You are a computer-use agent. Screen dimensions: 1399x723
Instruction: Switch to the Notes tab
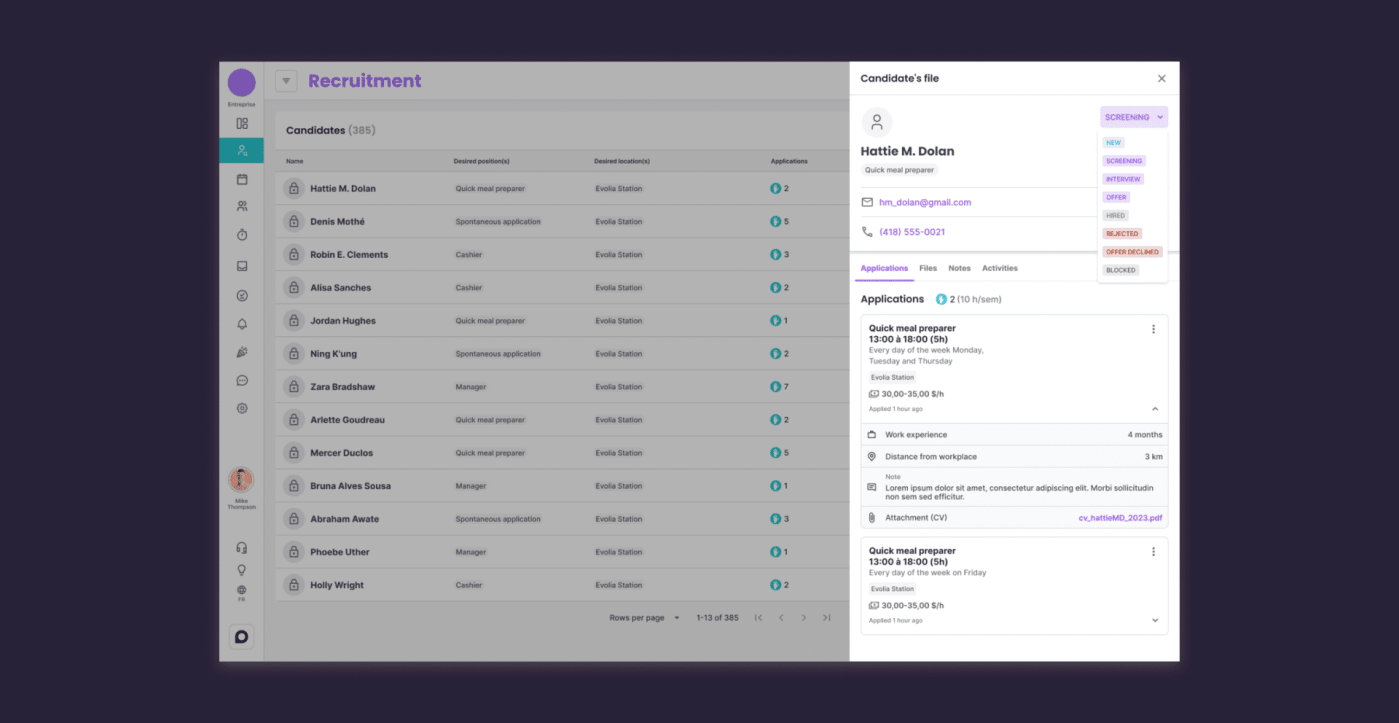[959, 268]
